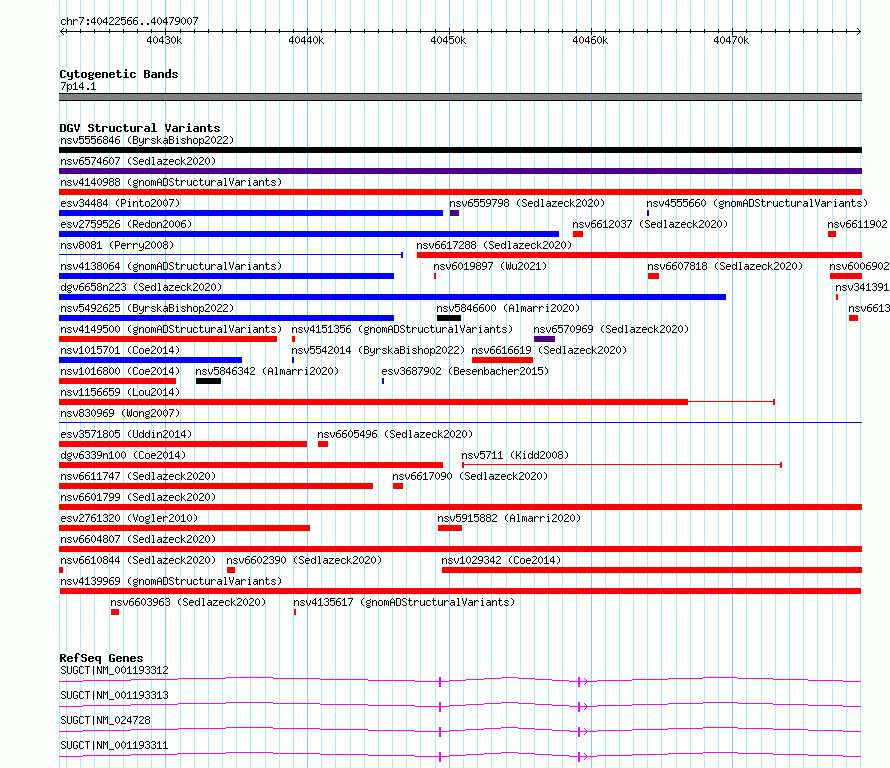This screenshot has width=890, height=768.
Task: Click the black nsv5846600 variant bar
Action: 448,318
